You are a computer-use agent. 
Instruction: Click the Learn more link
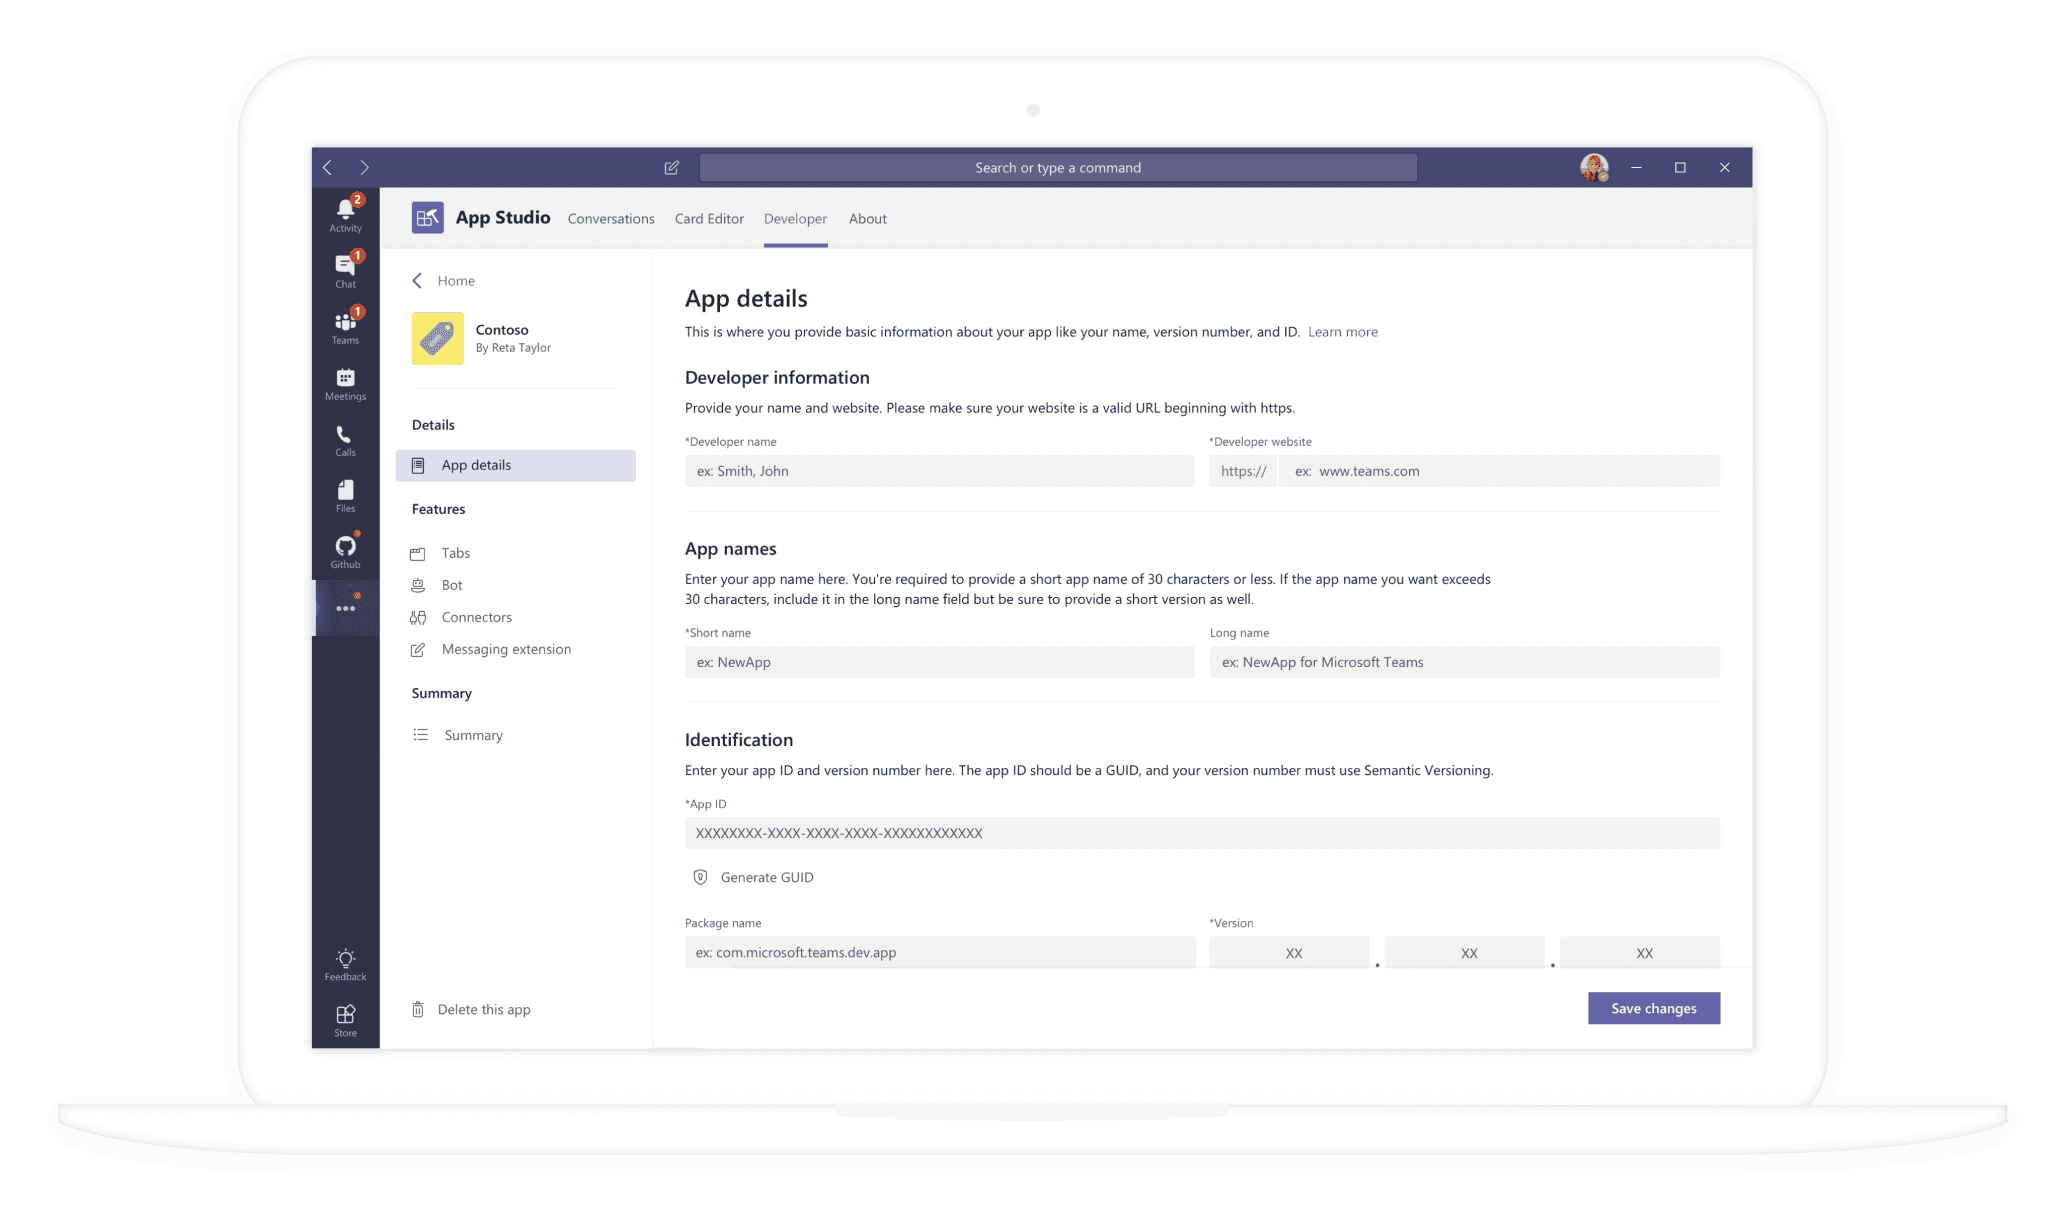(x=1342, y=332)
